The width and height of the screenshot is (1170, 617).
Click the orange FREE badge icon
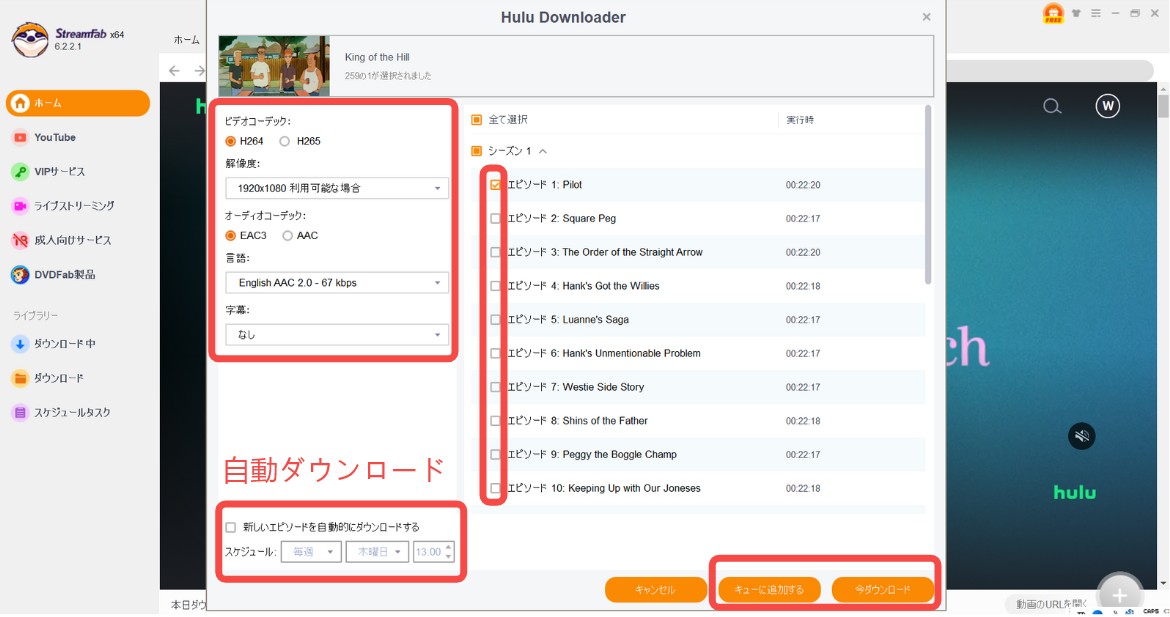click(x=1053, y=14)
